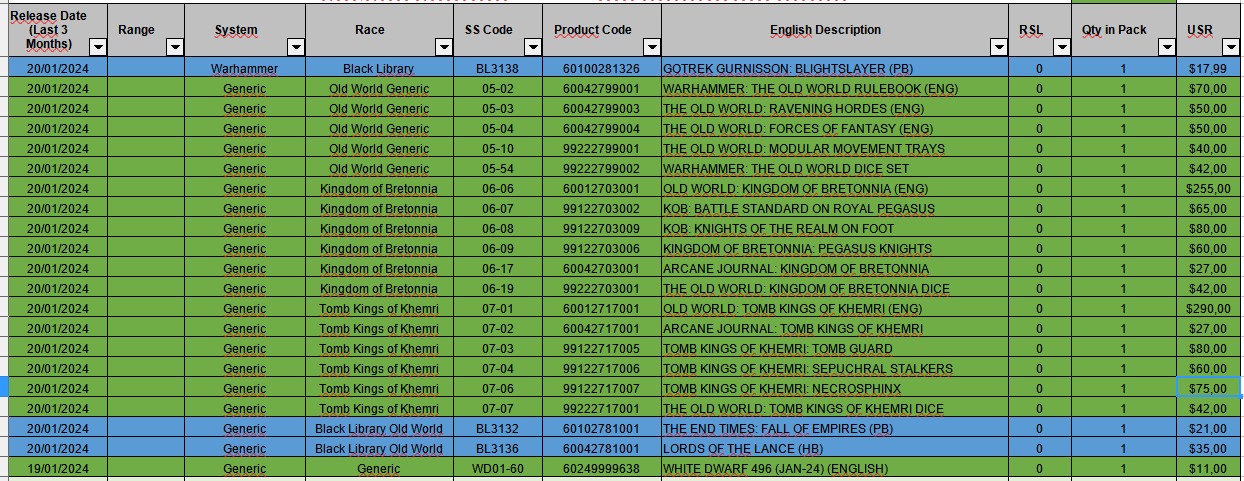This screenshot has height=481, width=1244.
Task: Click SS Code cell 07-06
Action: [497, 388]
